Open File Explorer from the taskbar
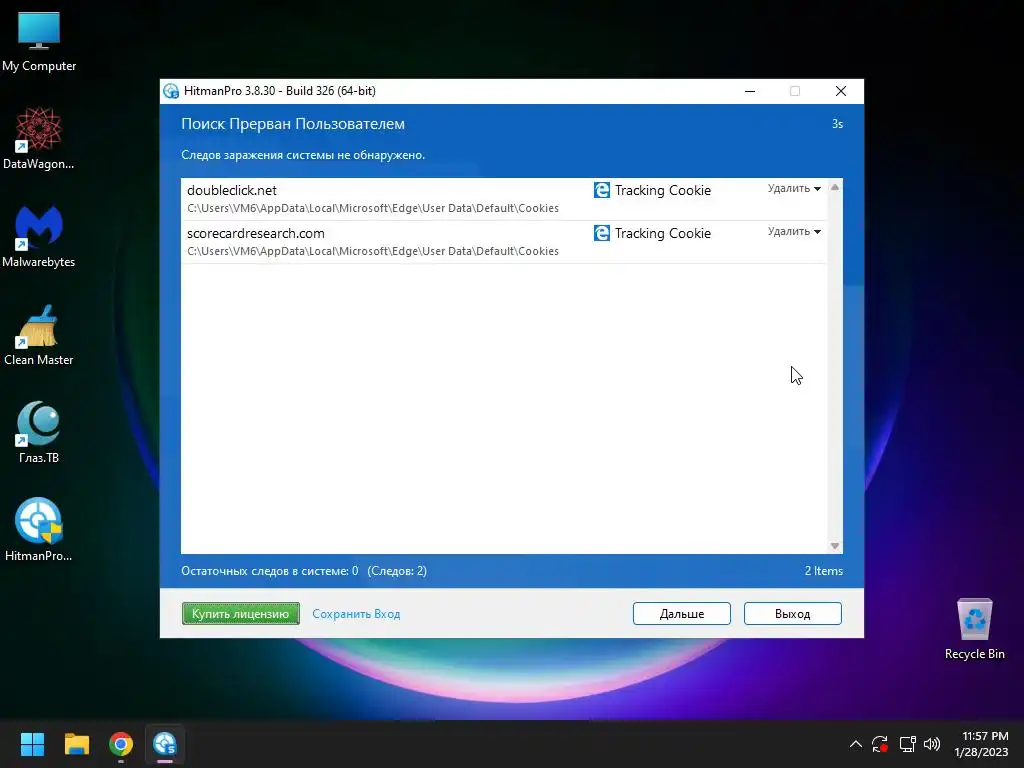 76,744
